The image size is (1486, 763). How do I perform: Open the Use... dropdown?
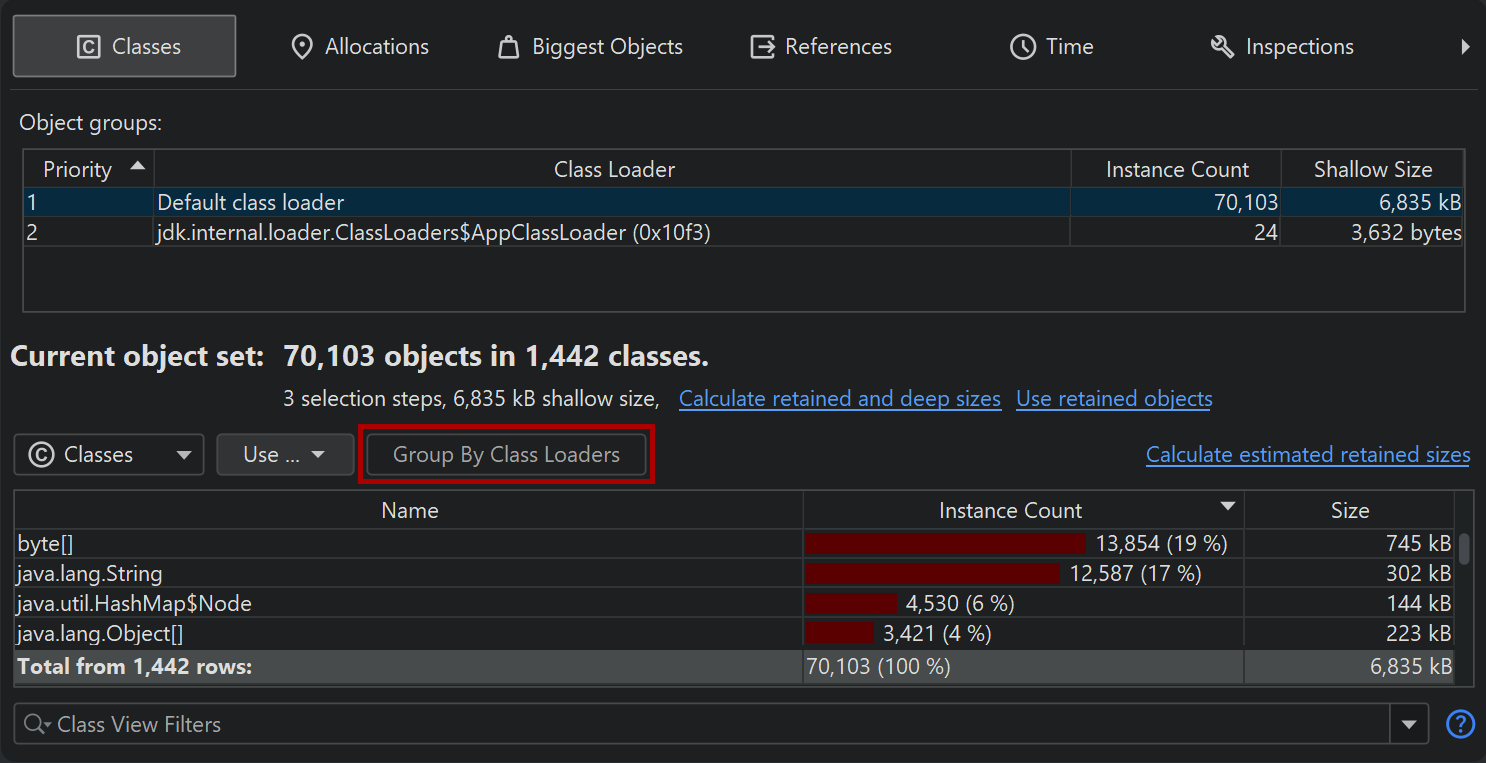pos(285,455)
